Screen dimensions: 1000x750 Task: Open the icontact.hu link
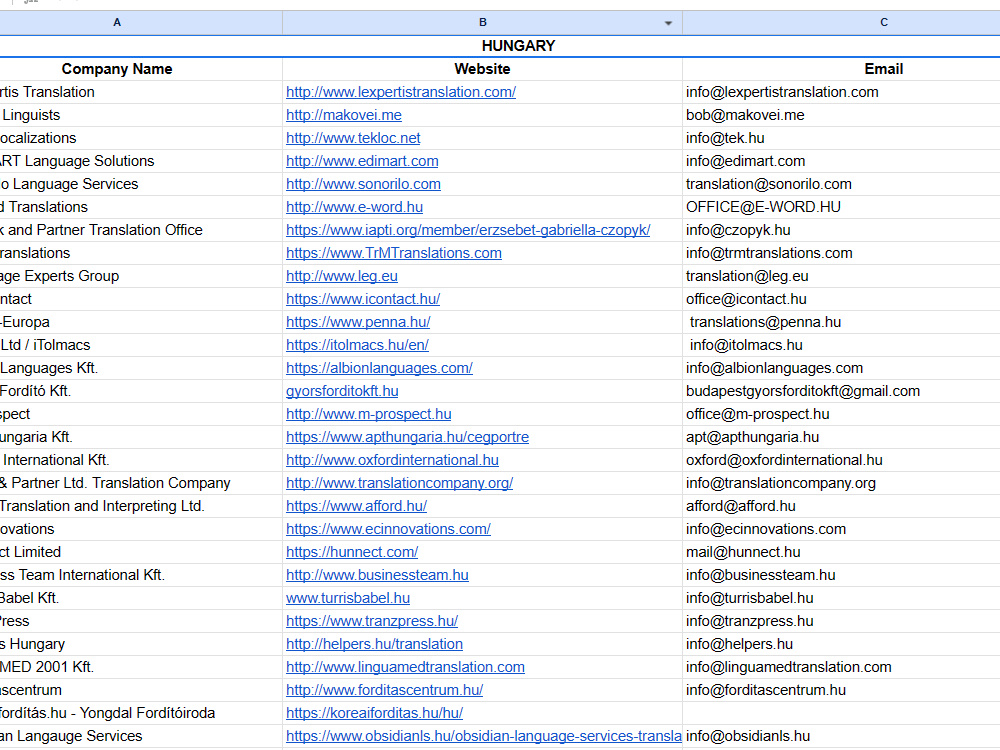(363, 298)
